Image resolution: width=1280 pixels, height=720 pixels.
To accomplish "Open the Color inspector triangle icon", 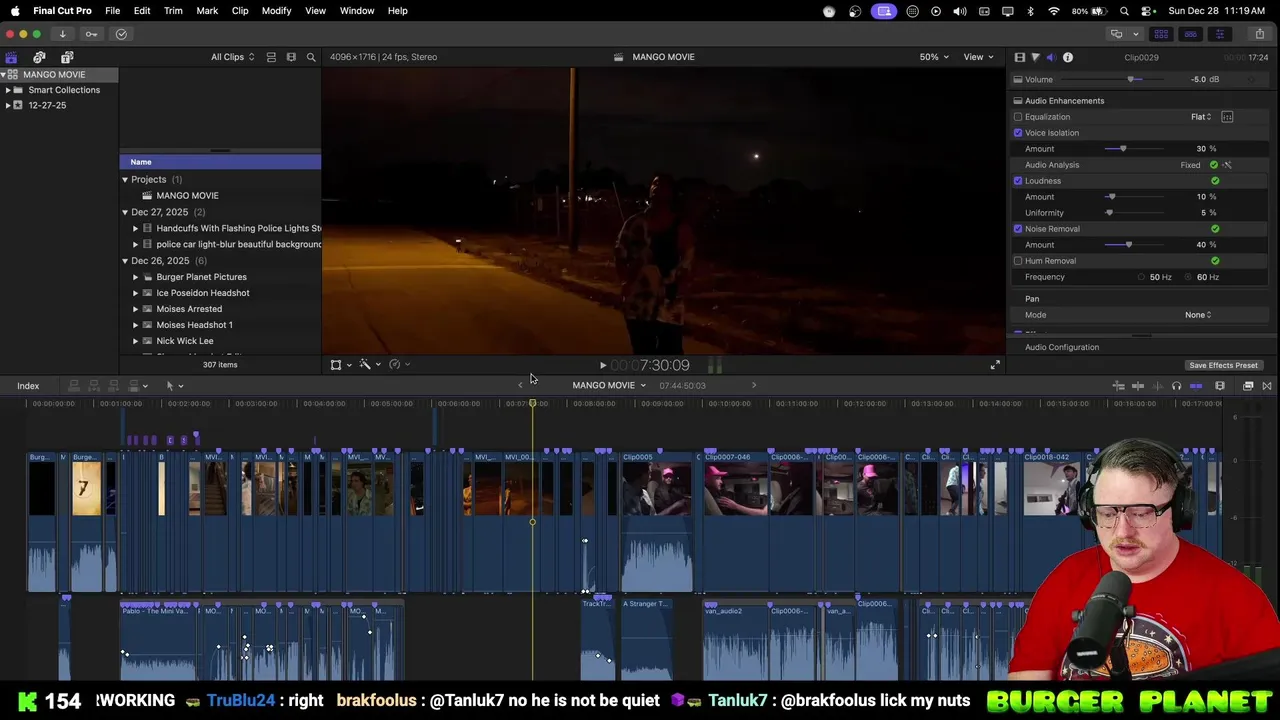I will point(1035,57).
